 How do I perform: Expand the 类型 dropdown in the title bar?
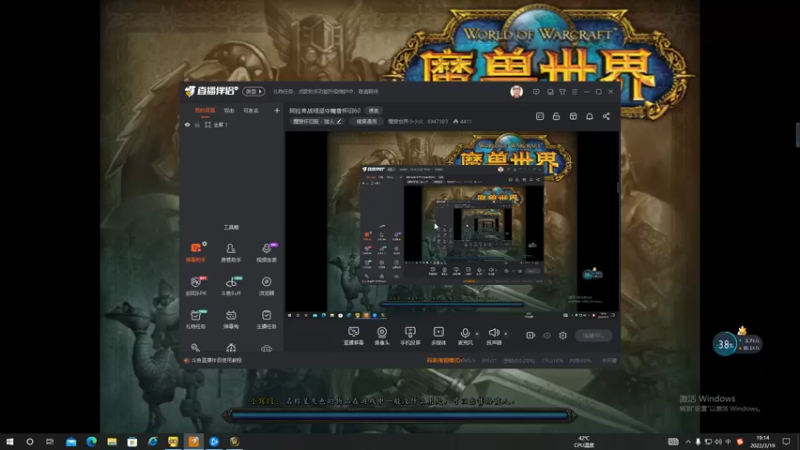[253, 91]
